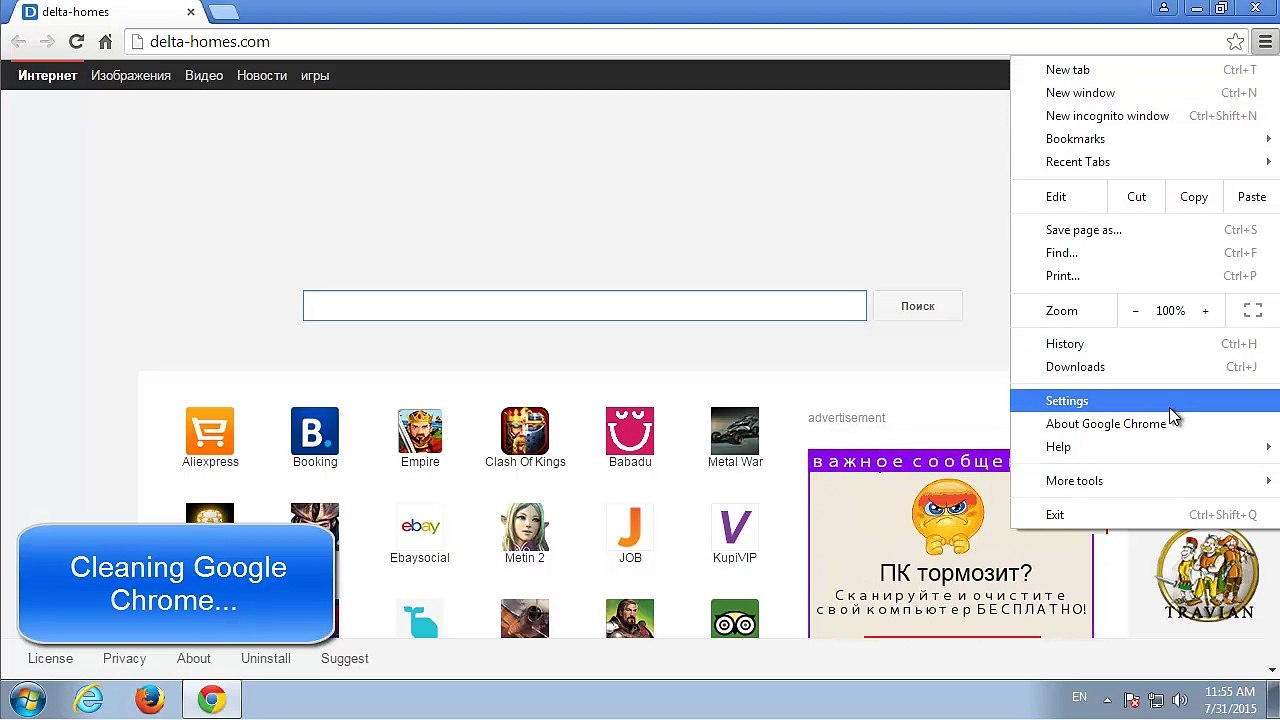Click the address bar showing delta-homes.com
This screenshot has width=1280, height=720.
(x=685, y=42)
